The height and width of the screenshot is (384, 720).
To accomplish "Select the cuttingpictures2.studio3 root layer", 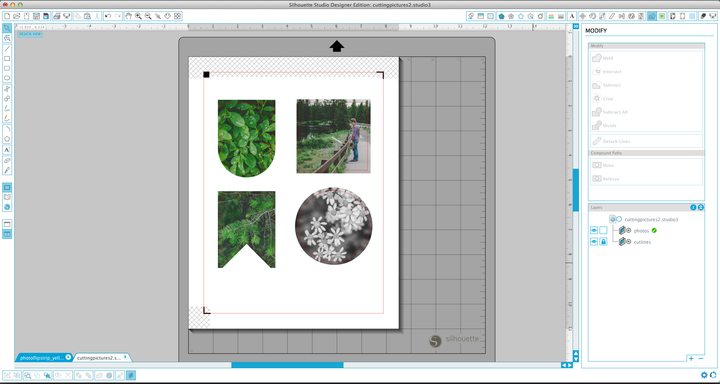I will (x=650, y=219).
